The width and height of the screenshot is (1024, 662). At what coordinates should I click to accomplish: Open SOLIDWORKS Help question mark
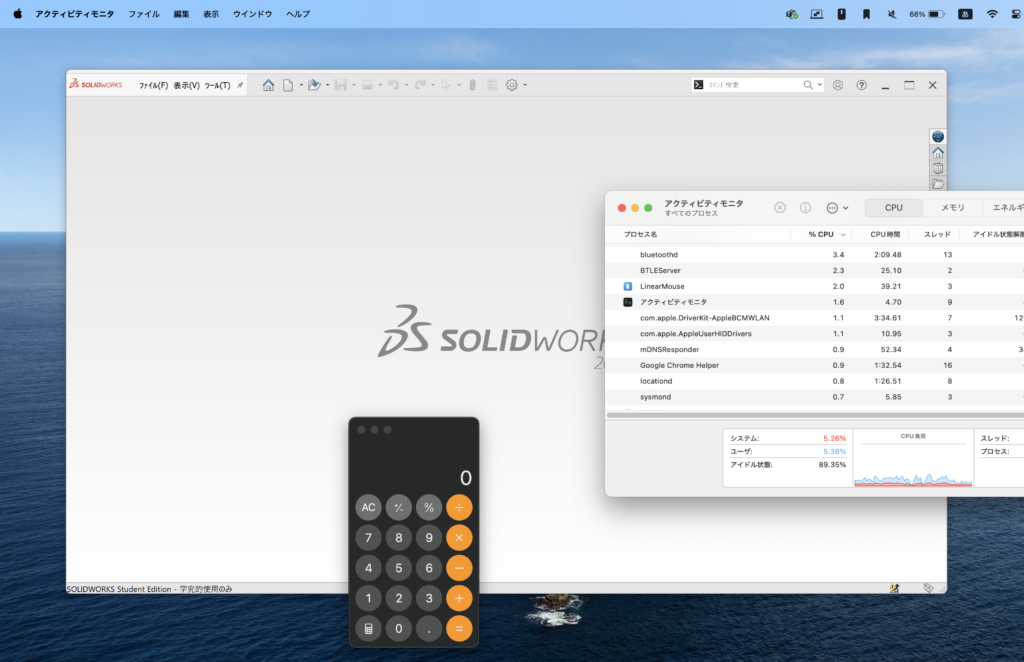pyautogui.click(x=862, y=85)
